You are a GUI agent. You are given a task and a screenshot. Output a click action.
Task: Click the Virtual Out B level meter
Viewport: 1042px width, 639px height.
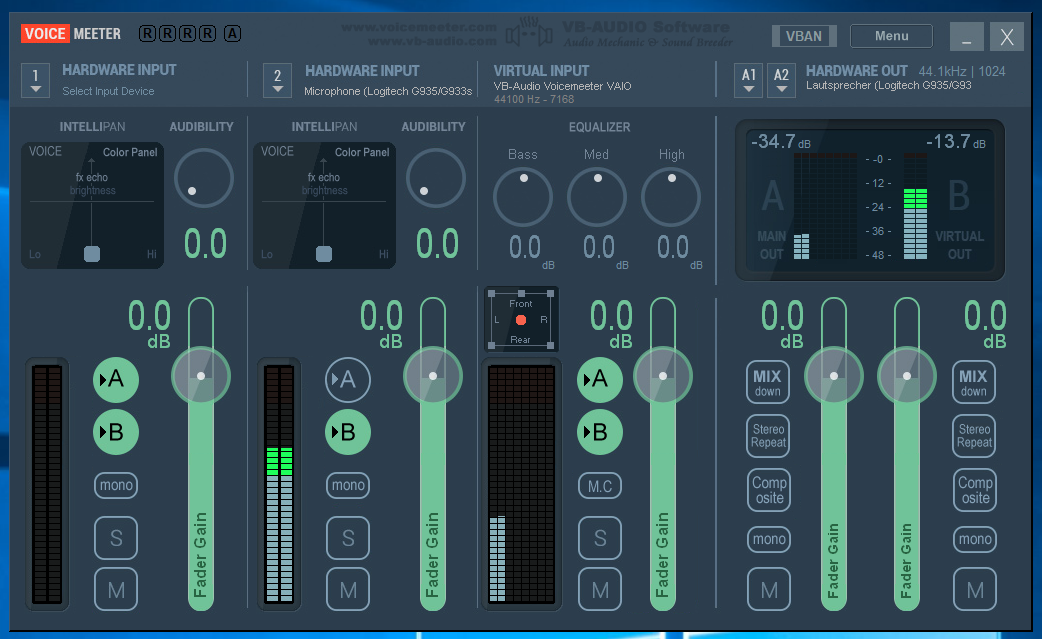pos(915,207)
